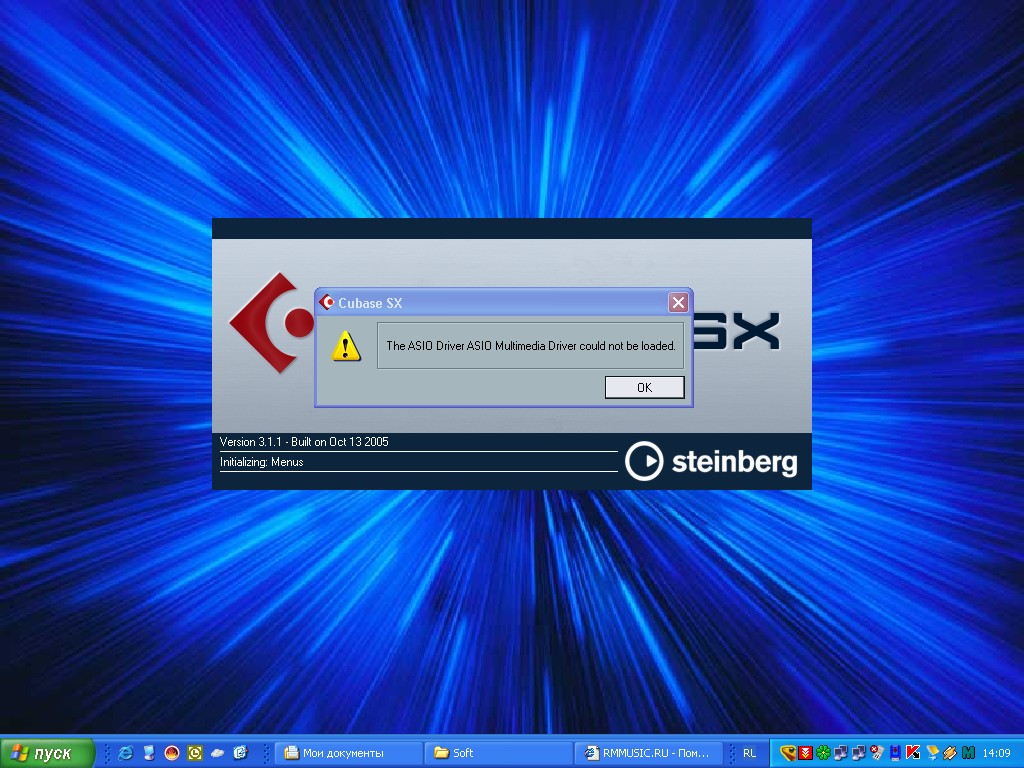Click the steinberg logo on the splash screen
Image resolution: width=1024 pixels, height=768 pixels.
pyautogui.click(x=711, y=461)
